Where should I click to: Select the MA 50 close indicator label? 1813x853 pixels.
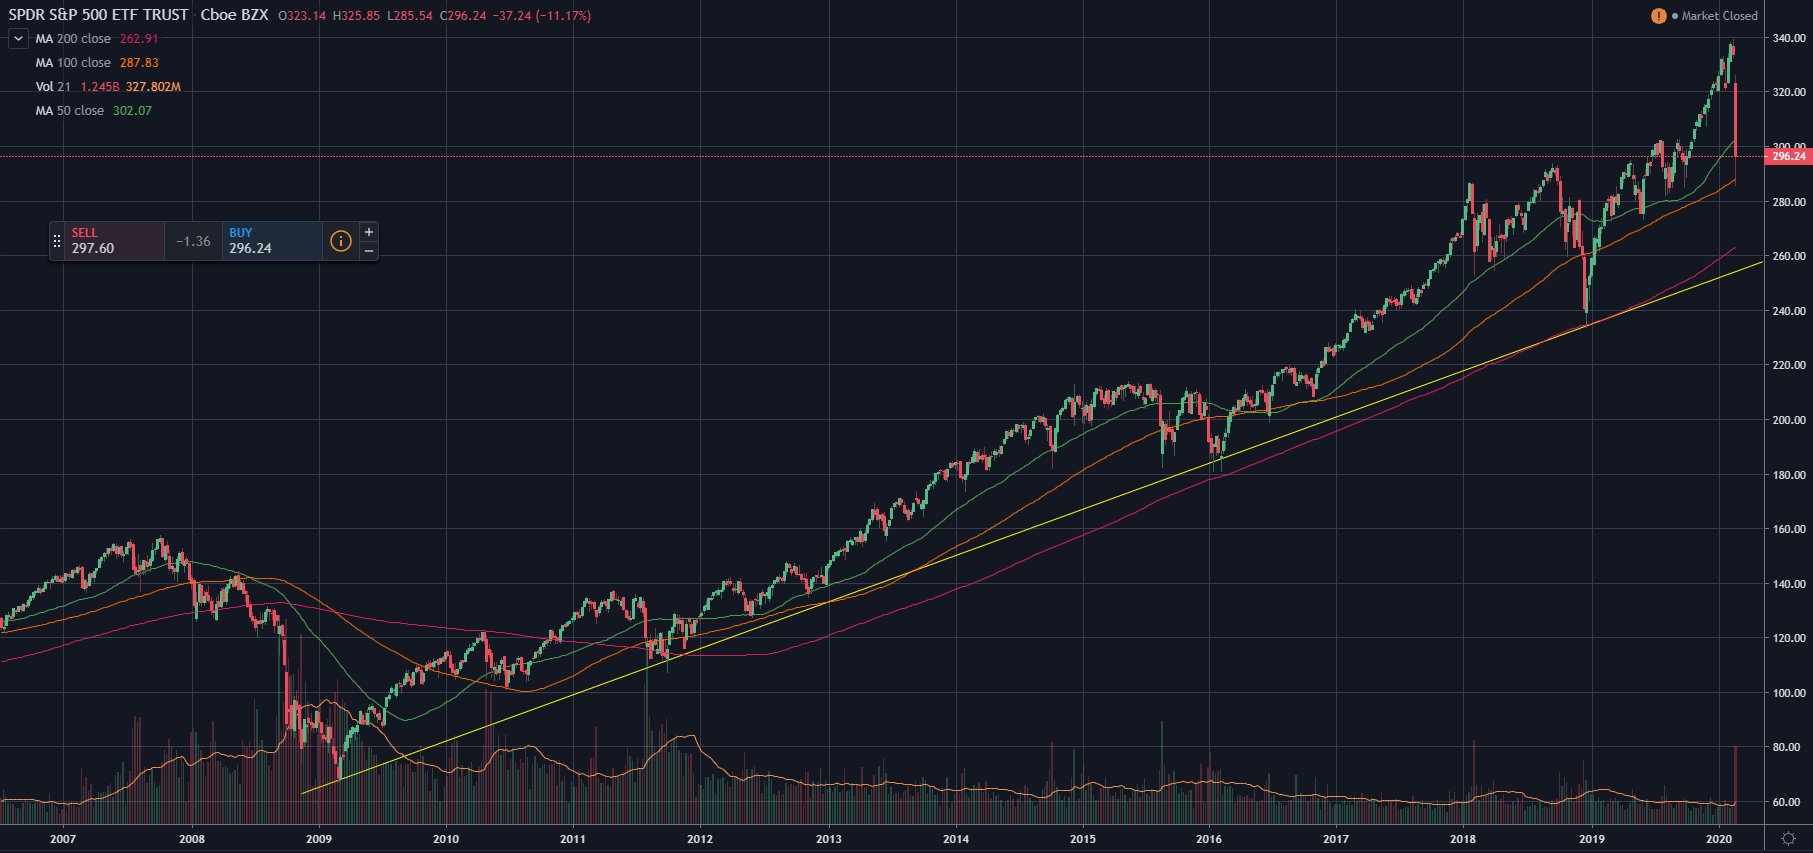click(x=70, y=111)
